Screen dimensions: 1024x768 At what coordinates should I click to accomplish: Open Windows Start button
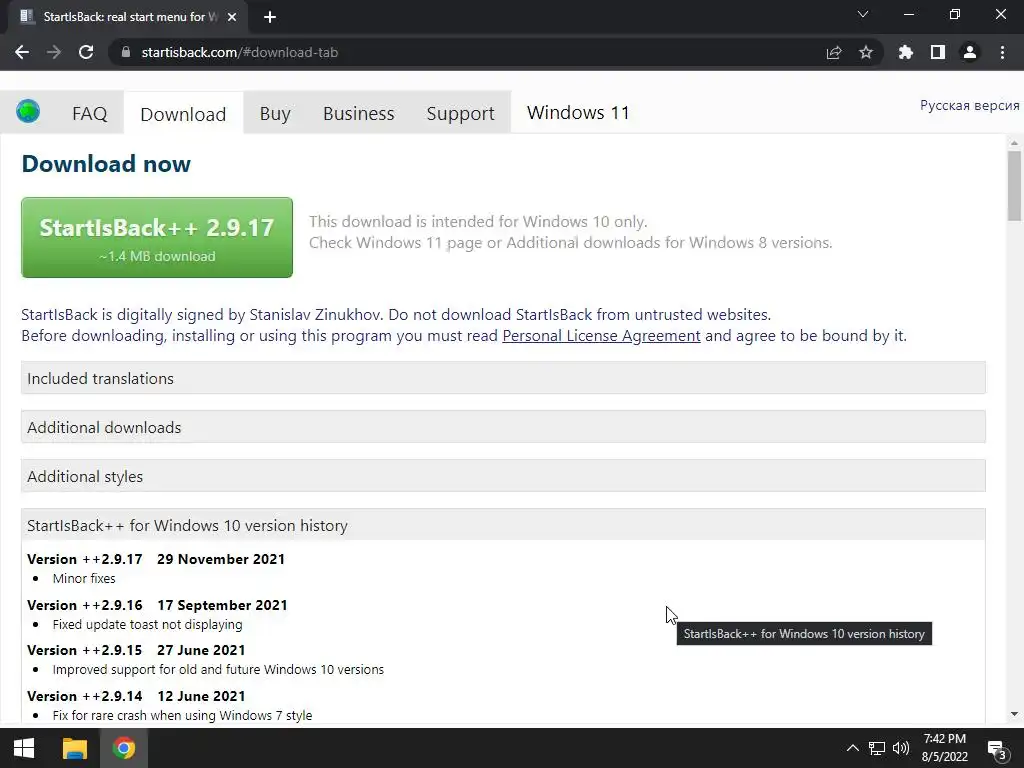point(24,748)
